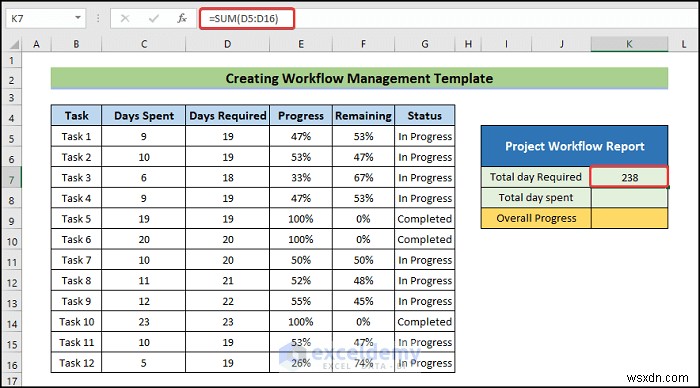Select the 'Task 1' cell
Viewport: 700px width, 388px height.
tap(76, 136)
